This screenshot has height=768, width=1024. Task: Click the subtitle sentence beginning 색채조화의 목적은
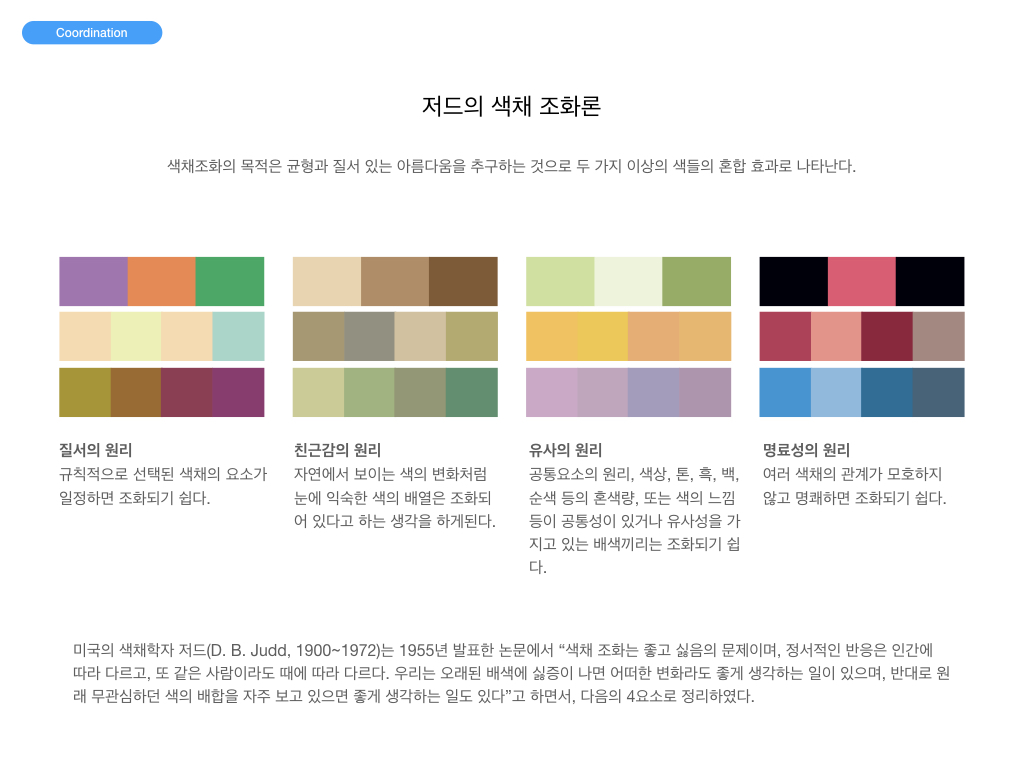(511, 166)
